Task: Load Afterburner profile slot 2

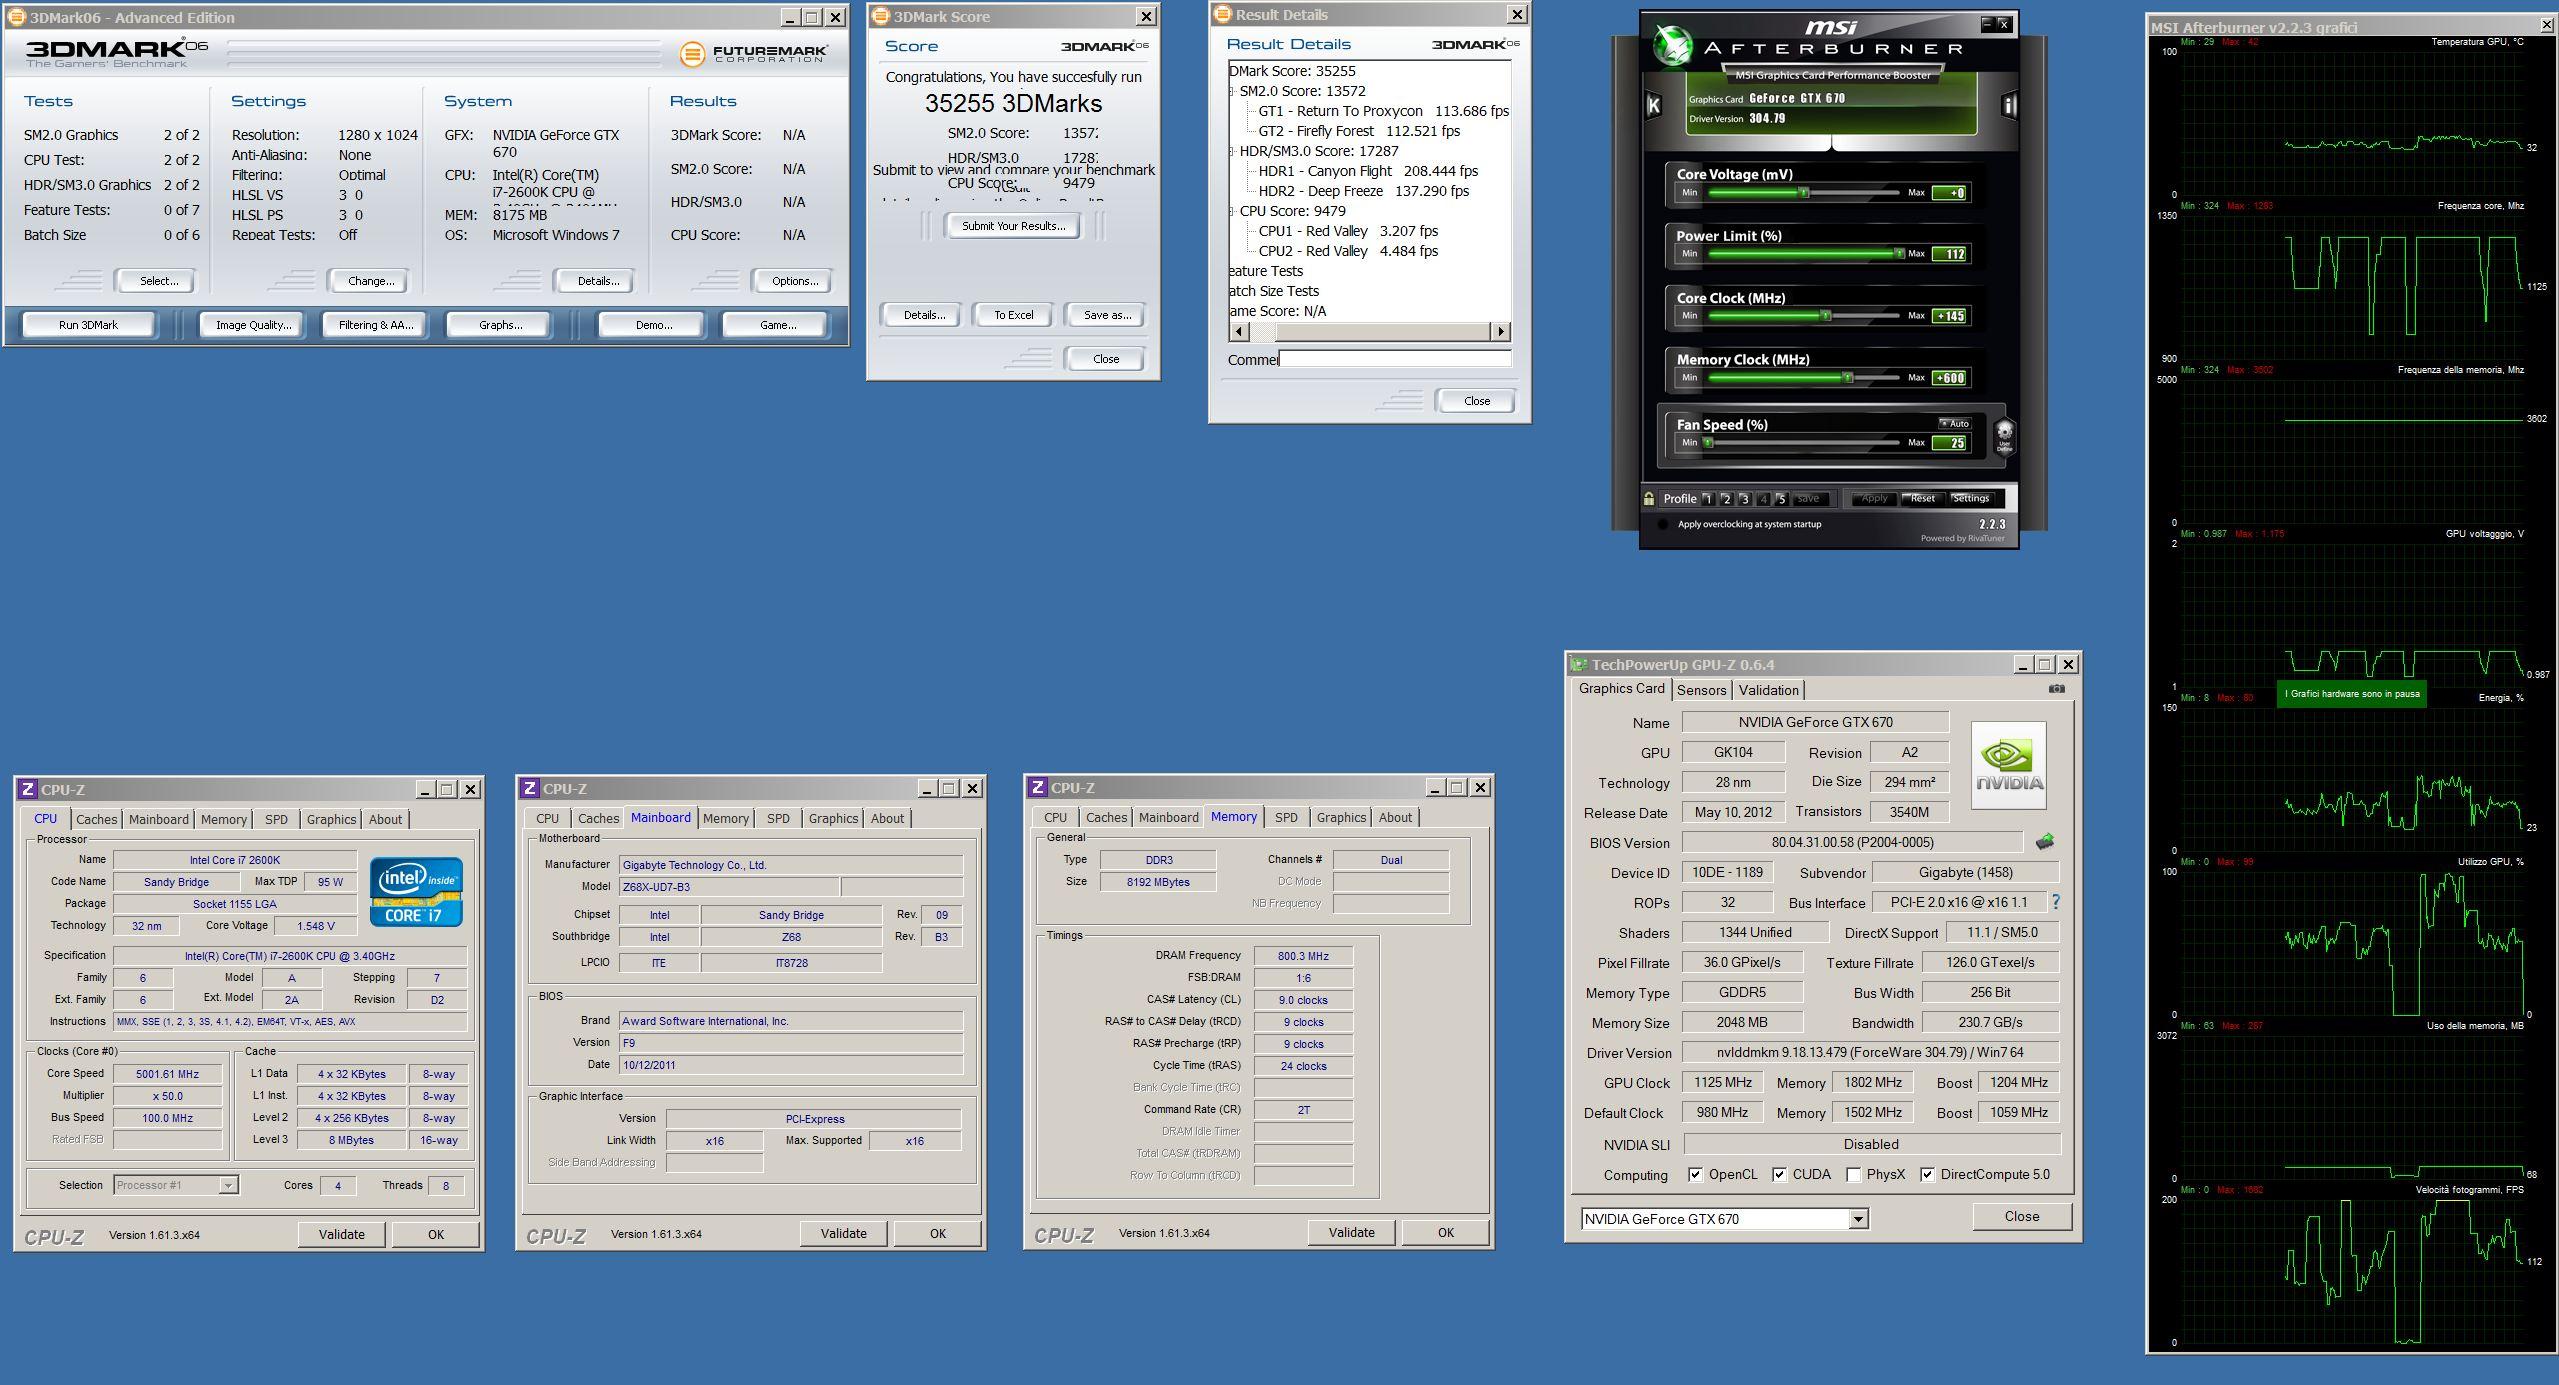Action: click(1726, 498)
